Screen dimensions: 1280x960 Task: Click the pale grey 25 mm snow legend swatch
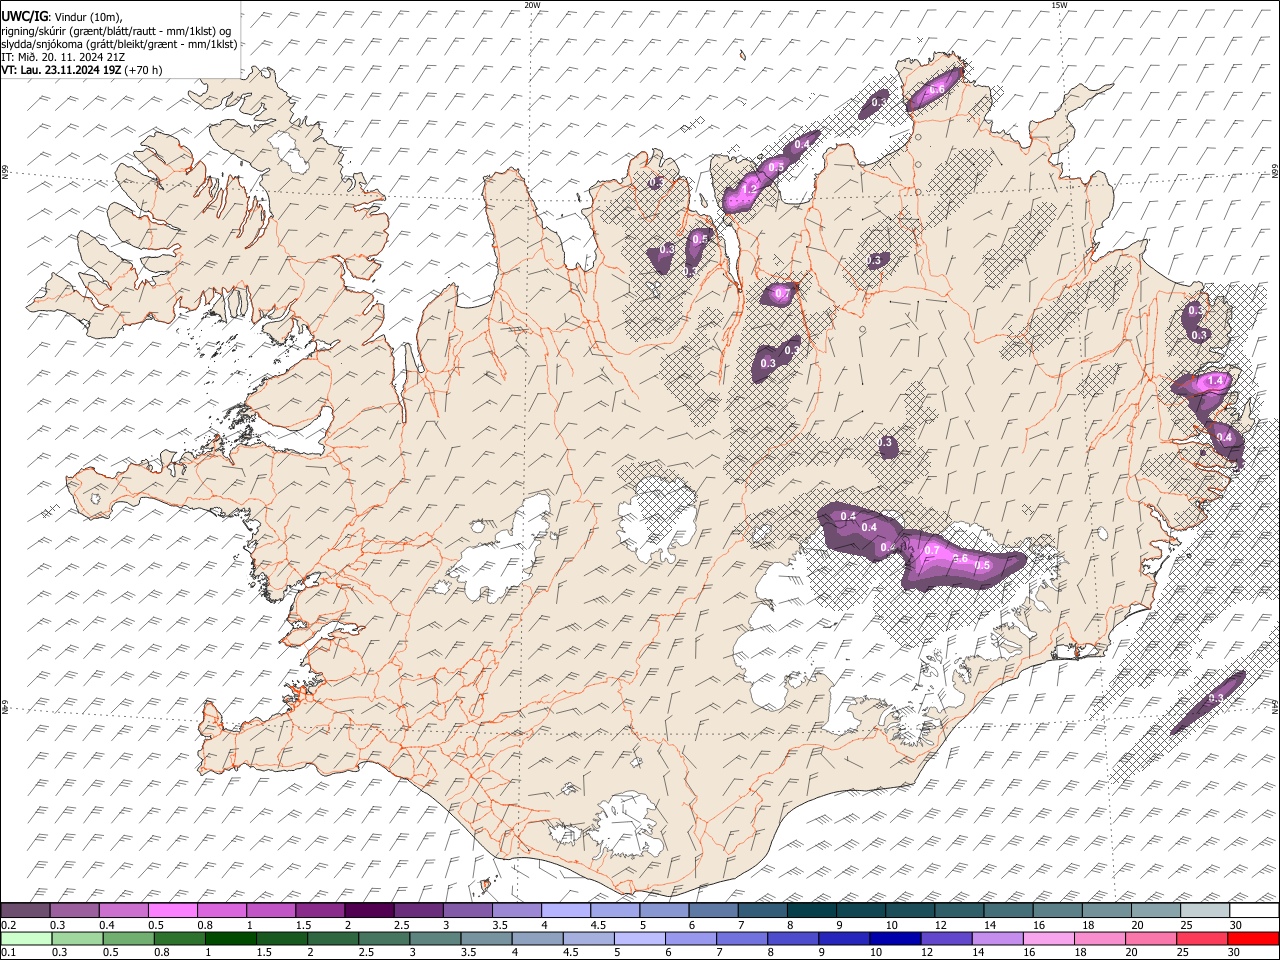1204,910
